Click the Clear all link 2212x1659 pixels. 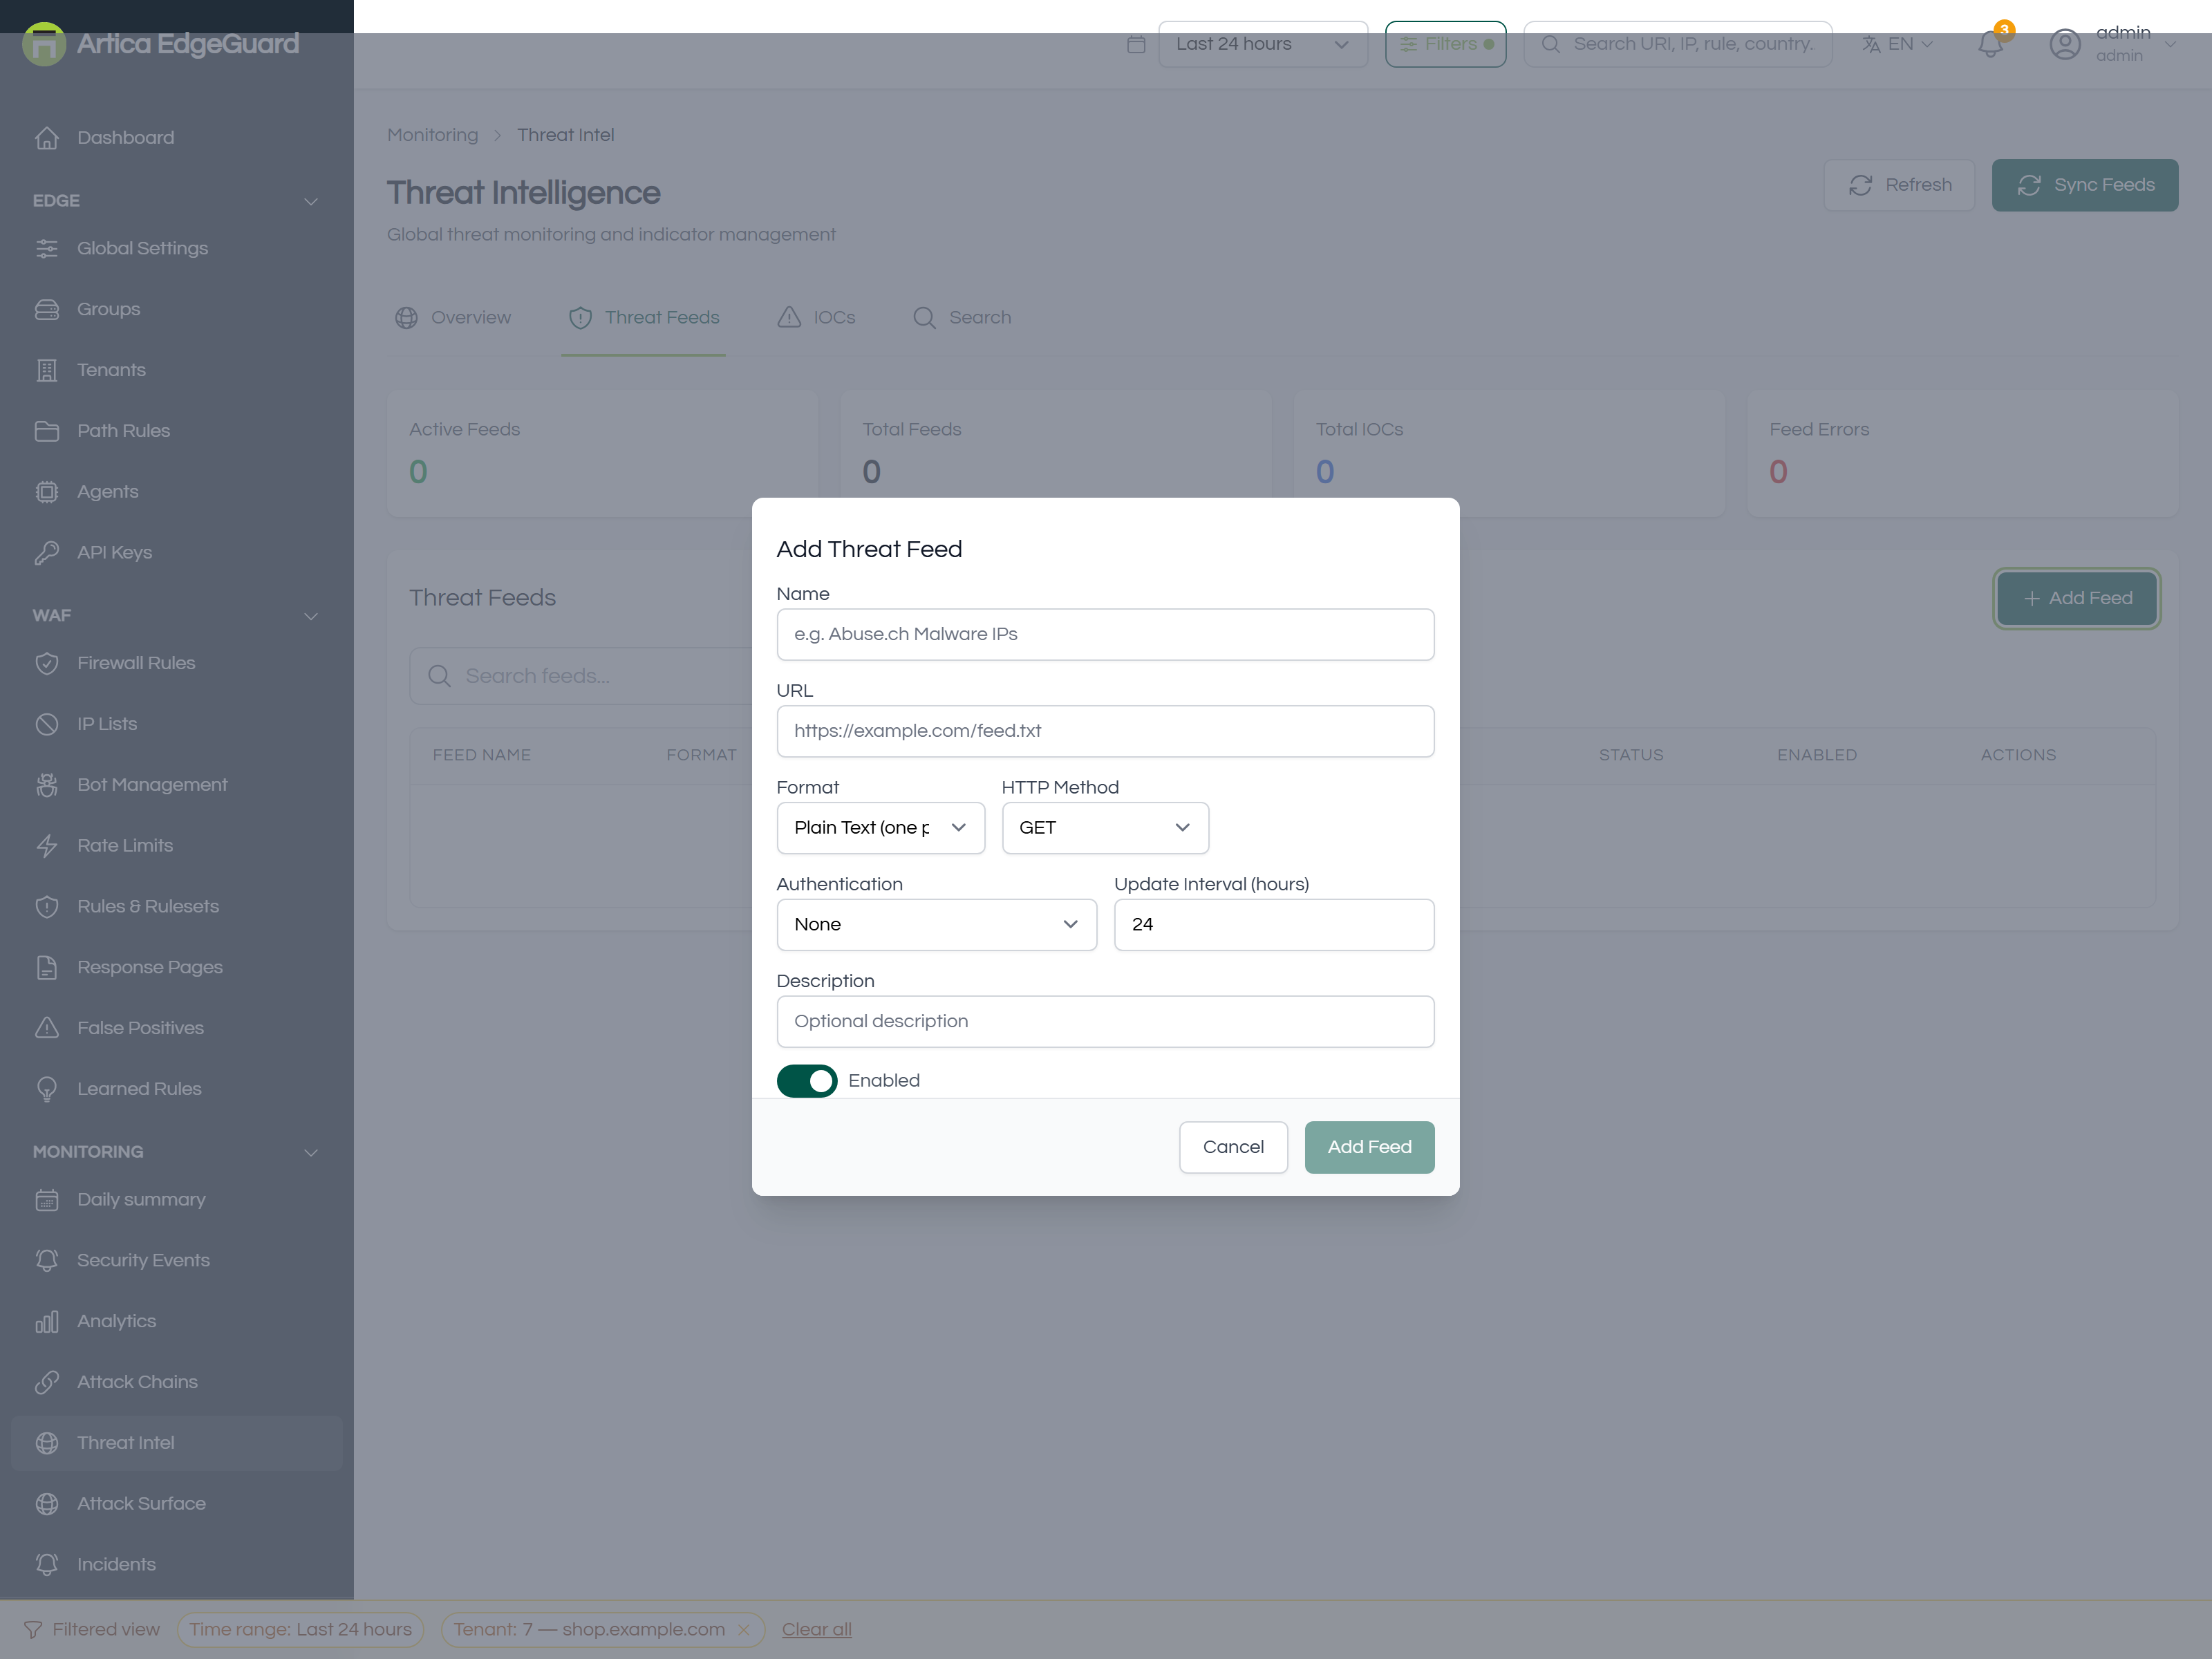(x=816, y=1629)
